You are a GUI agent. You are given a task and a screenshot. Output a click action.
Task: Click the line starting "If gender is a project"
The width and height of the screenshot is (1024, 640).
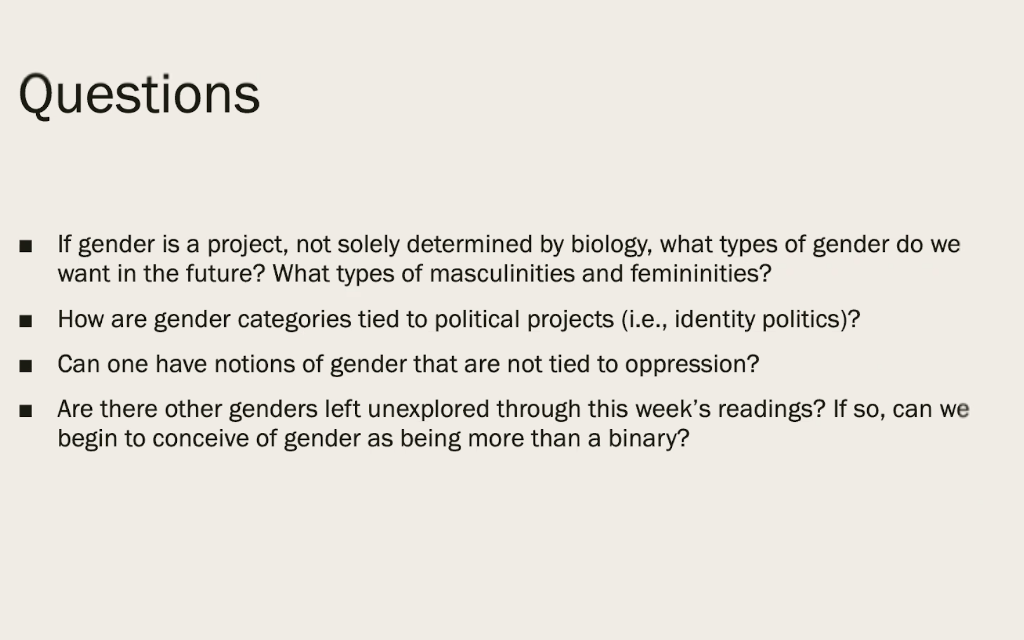(509, 245)
